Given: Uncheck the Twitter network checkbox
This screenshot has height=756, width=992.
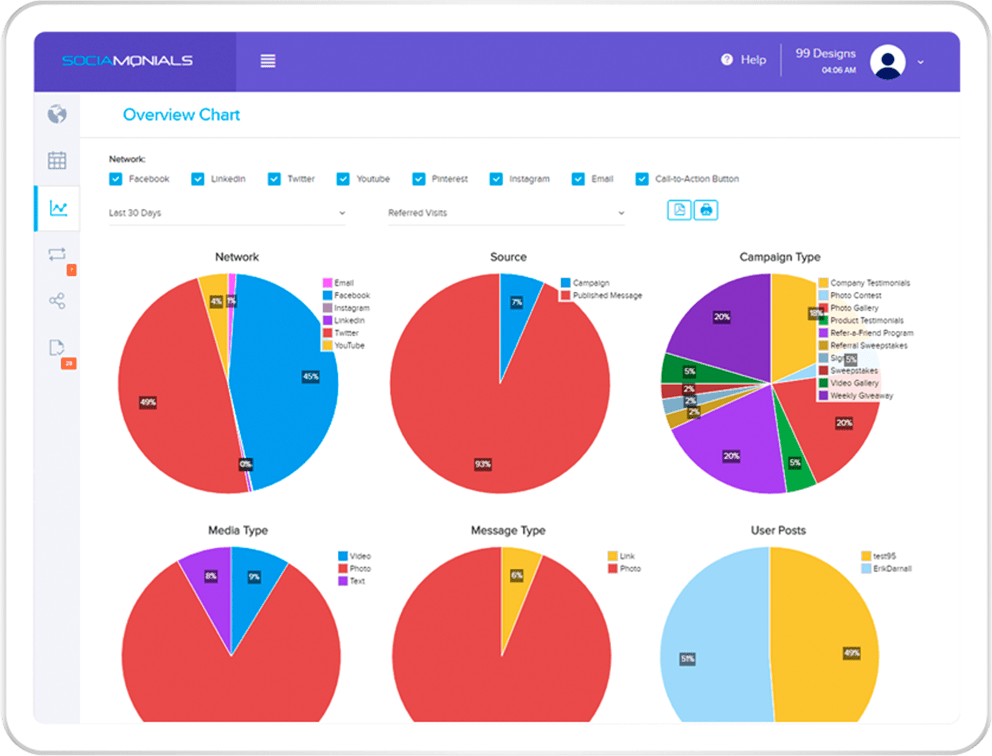Looking at the screenshot, I should coord(274,179).
